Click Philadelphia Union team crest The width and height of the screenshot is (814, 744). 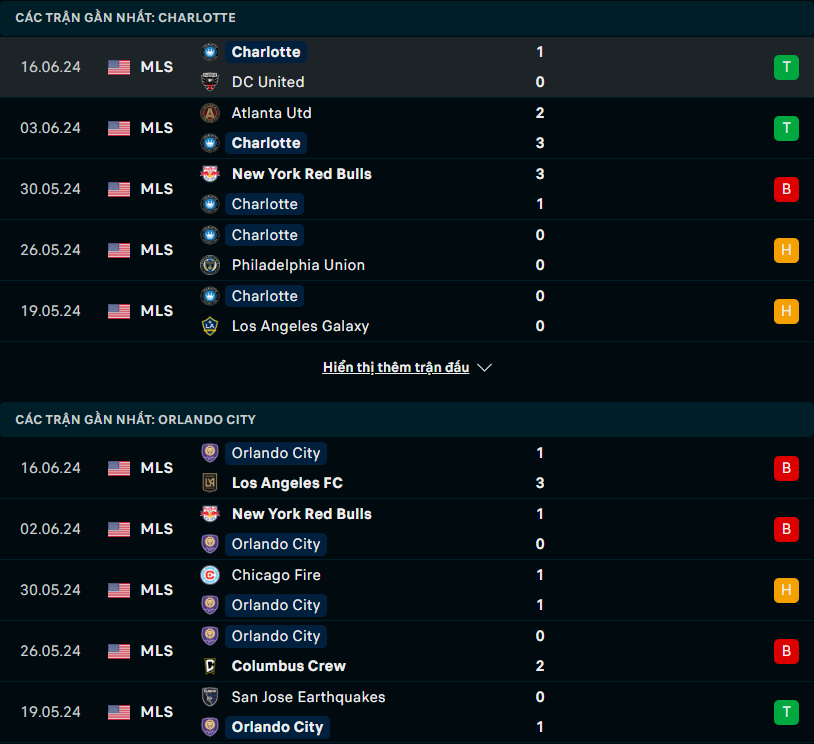pyautogui.click(x=210, y=265)
